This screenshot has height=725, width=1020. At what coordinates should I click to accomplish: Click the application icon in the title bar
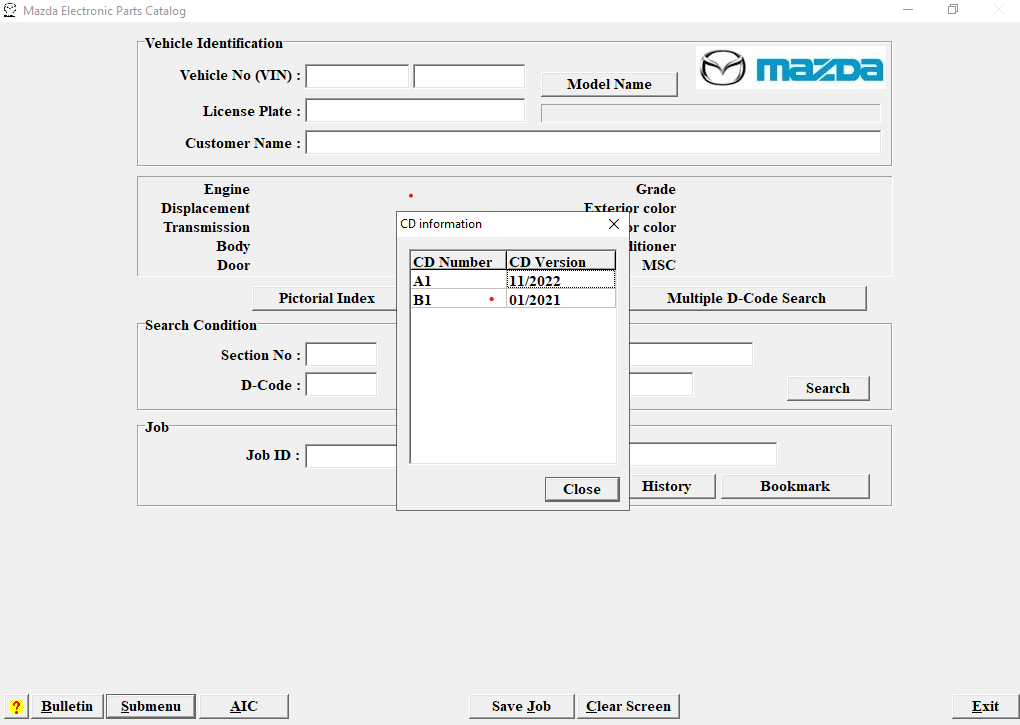coord(10,10)
